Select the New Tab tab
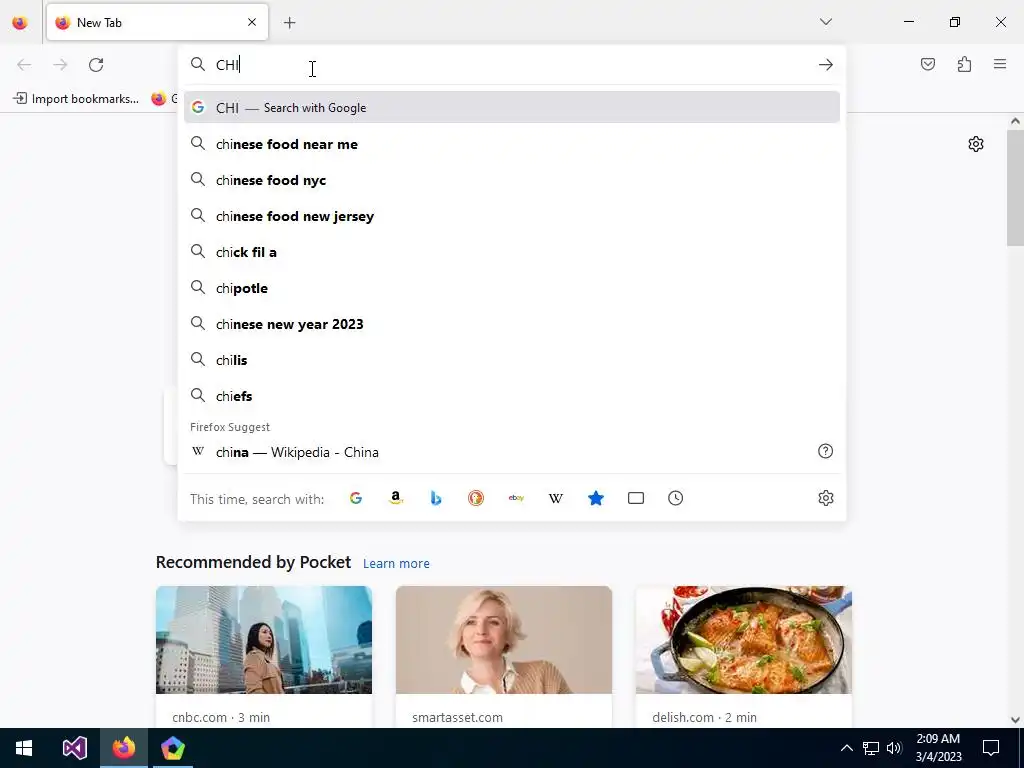This screenshot has height=768, width=1024. coord(157,22)
